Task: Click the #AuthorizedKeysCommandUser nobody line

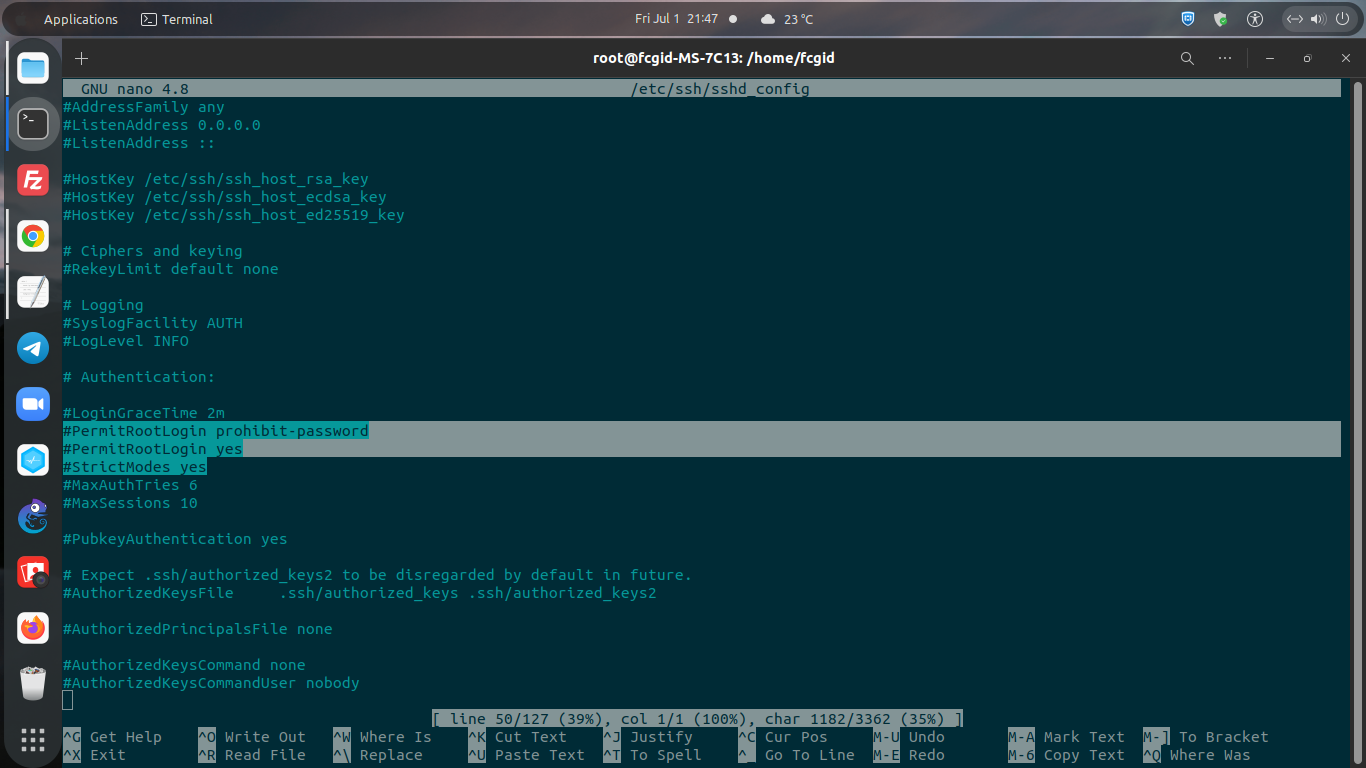Action: (211, 683)
